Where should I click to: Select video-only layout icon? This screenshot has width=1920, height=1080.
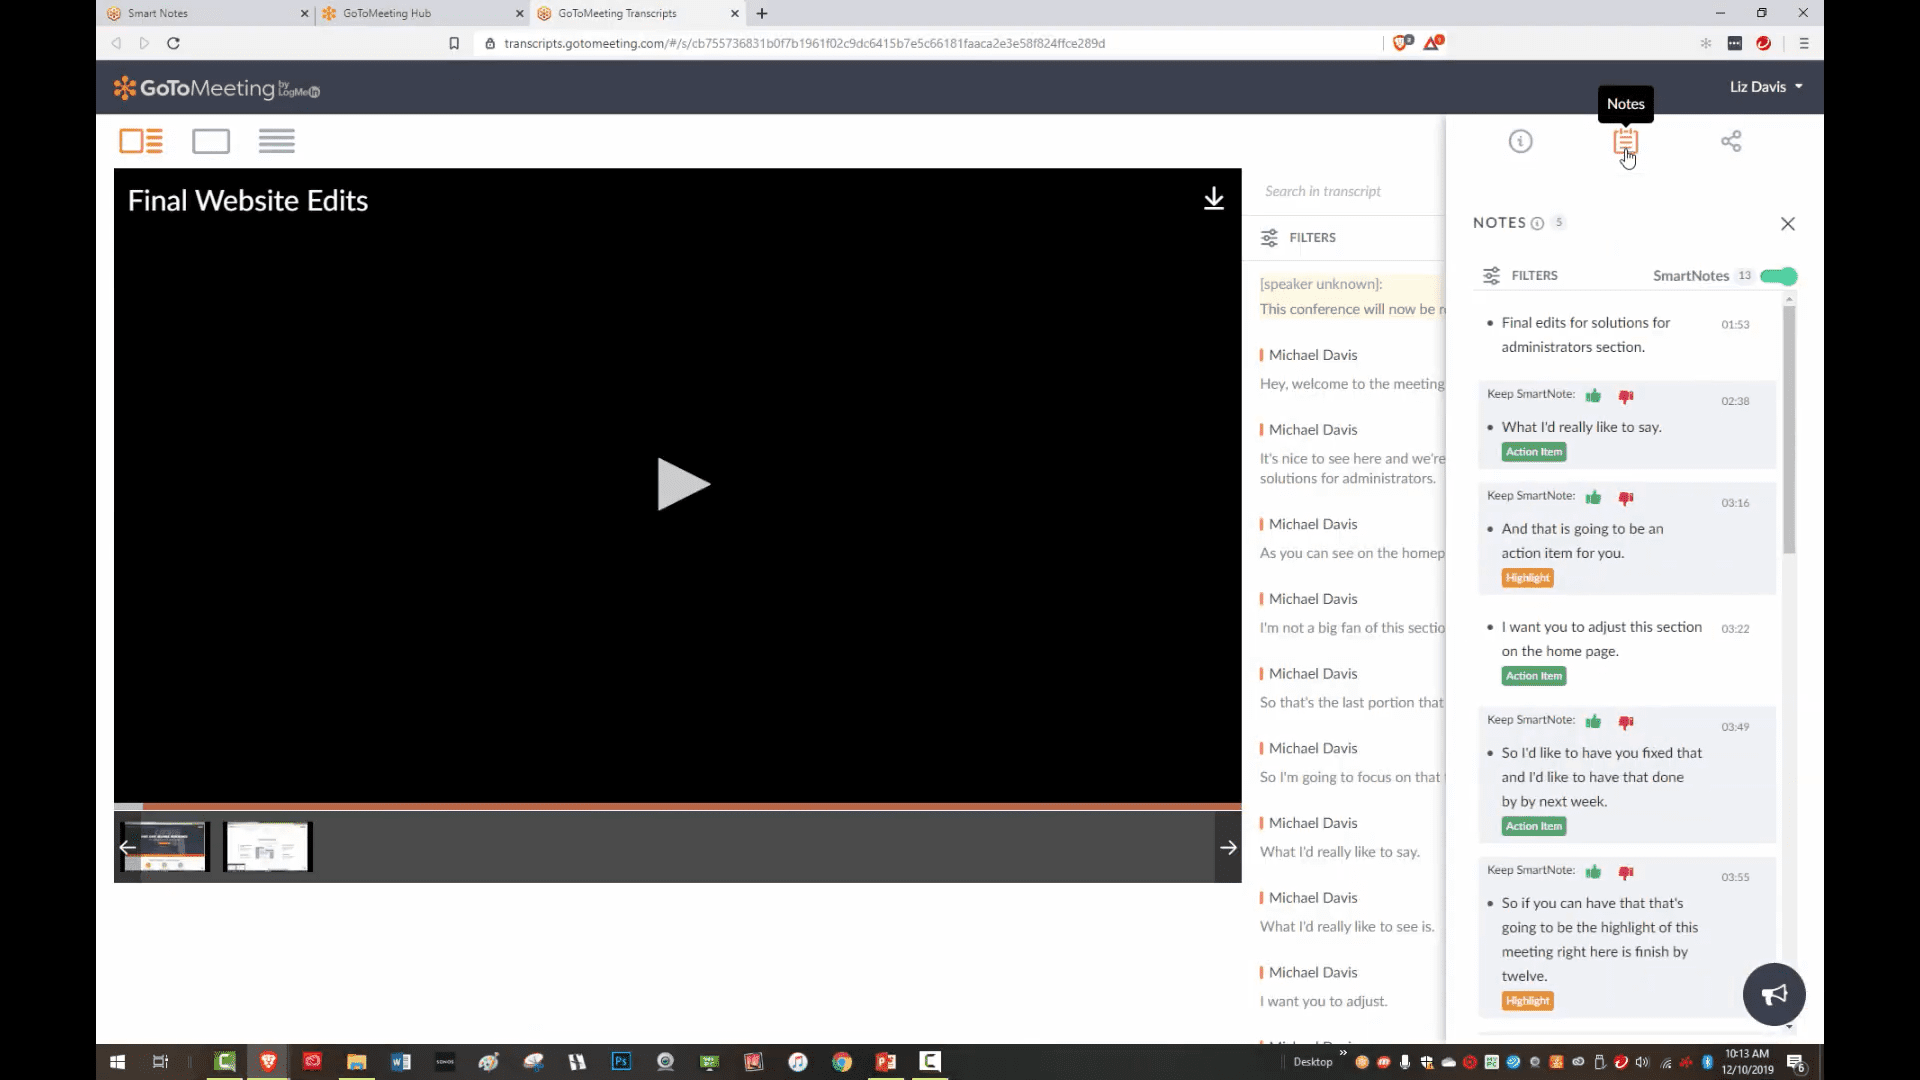pyautogui.click(x=211, y=141)
